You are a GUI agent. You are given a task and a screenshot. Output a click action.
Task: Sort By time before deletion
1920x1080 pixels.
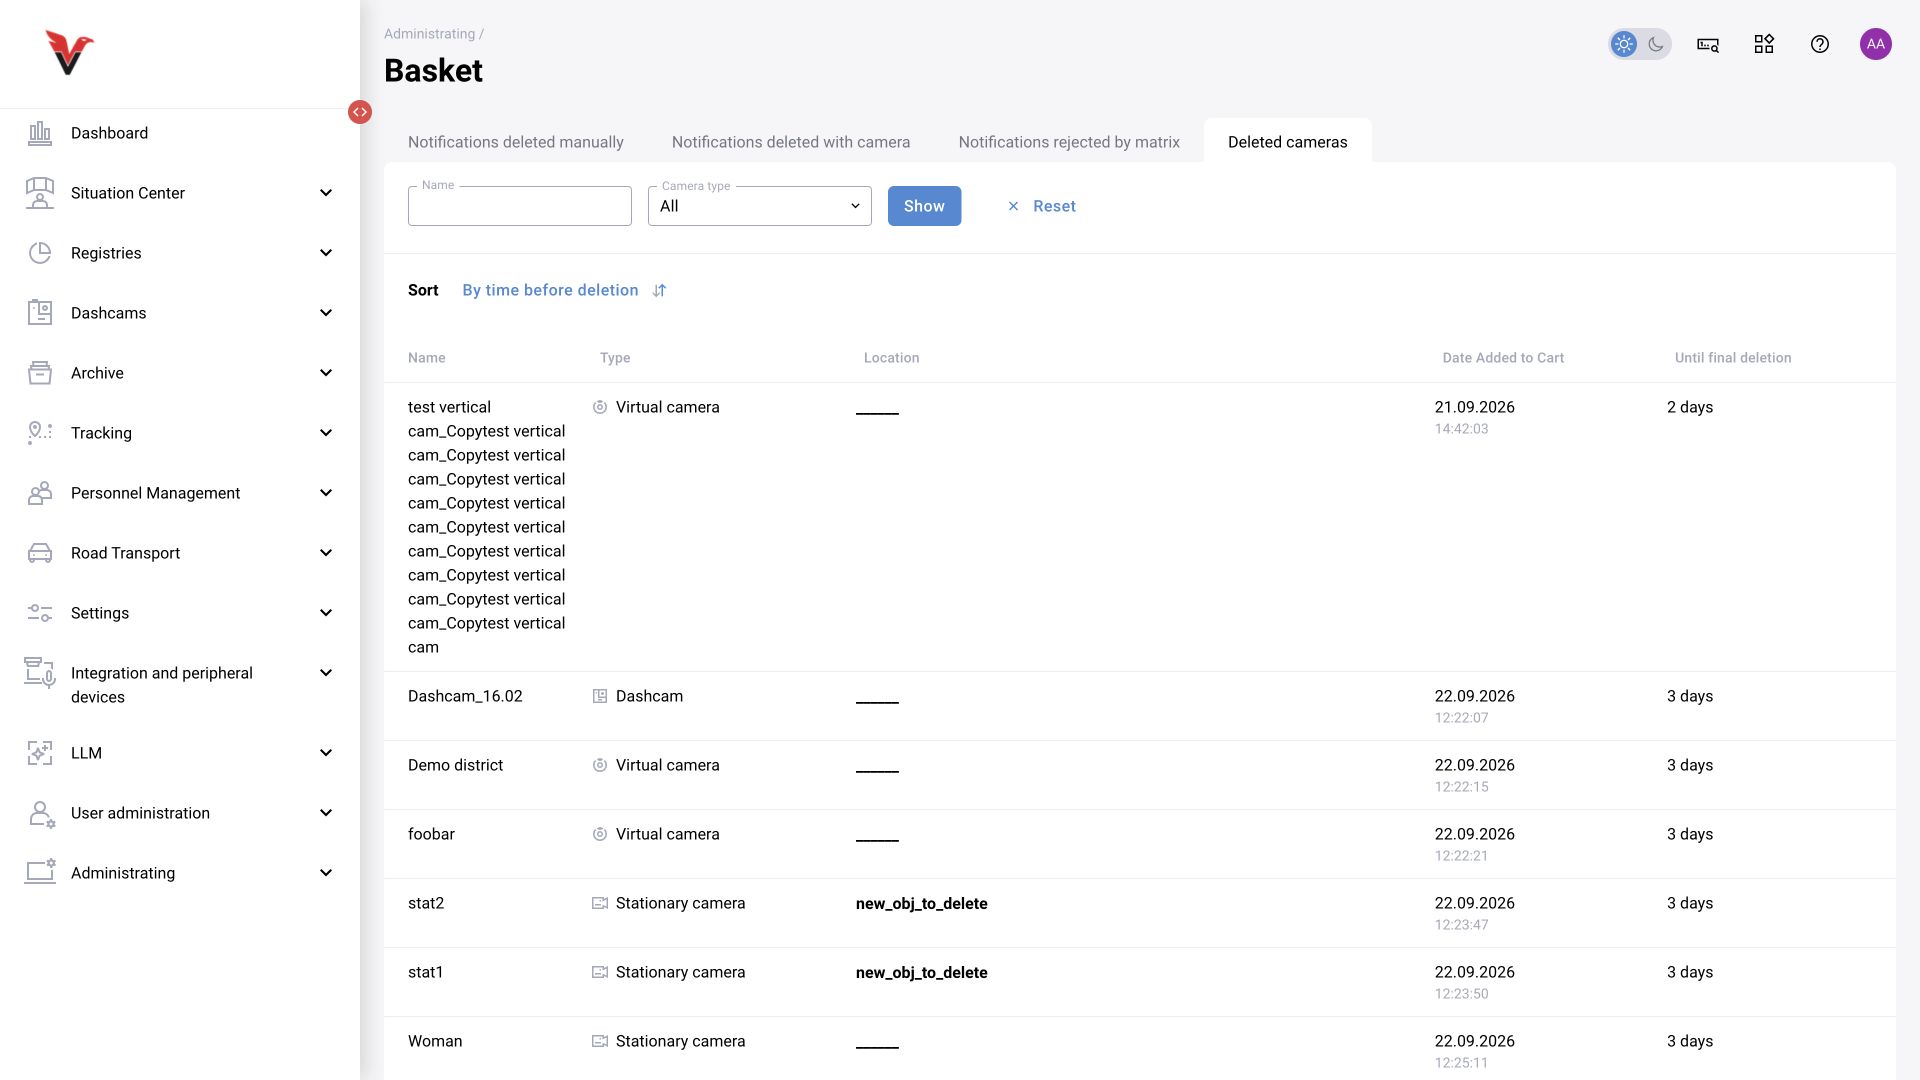click(550, 290)
